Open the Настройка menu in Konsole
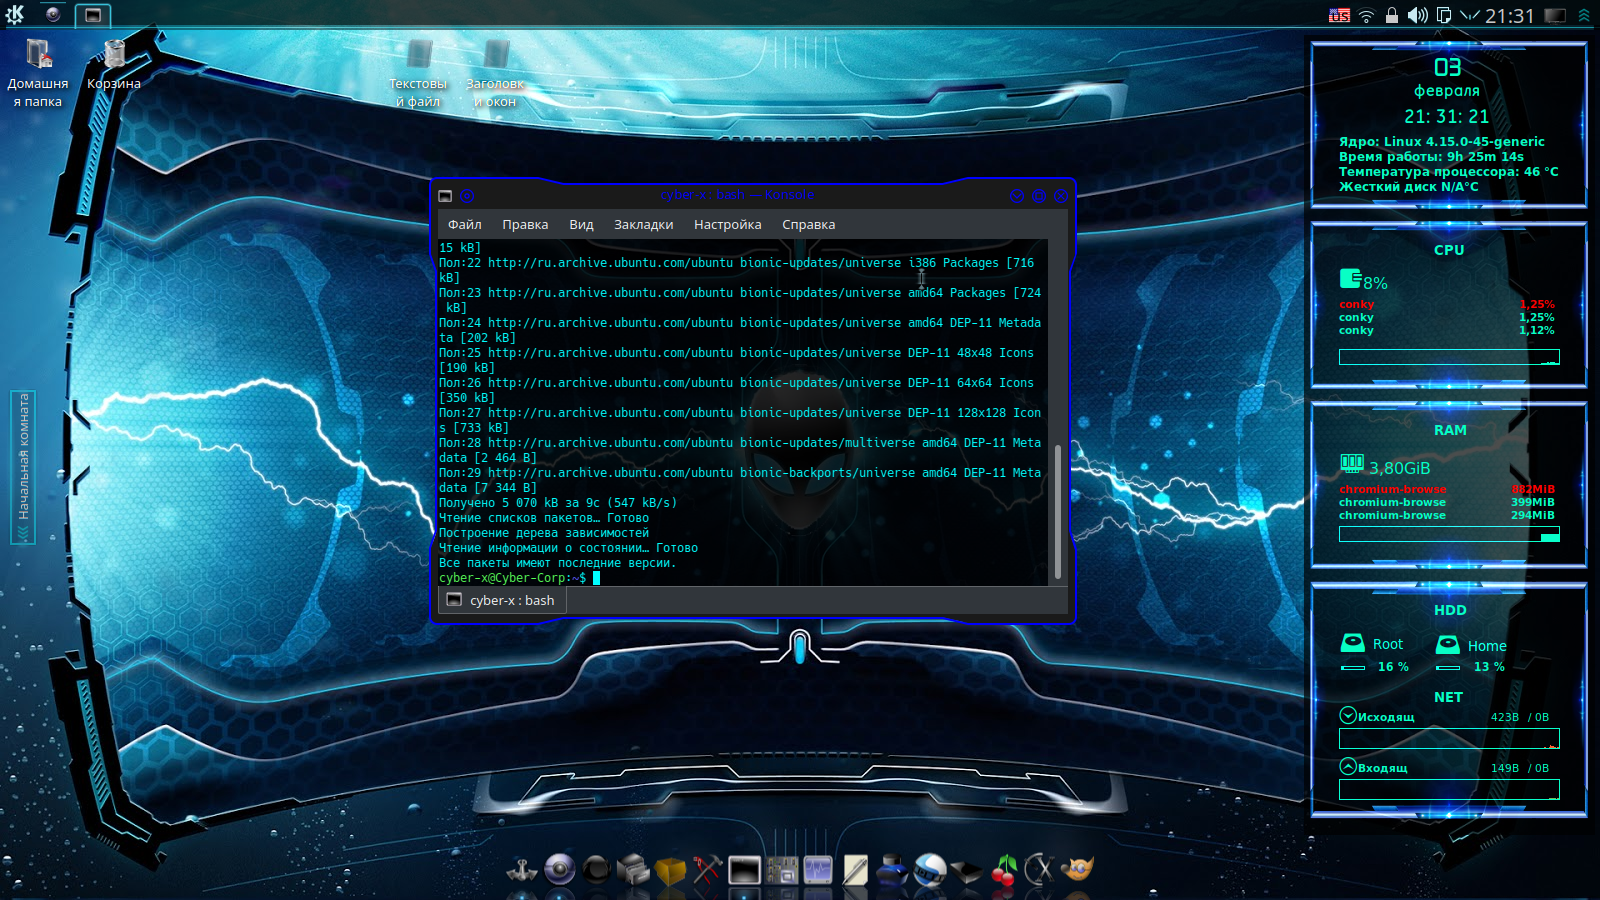Viewport: 1600px width, 900px height. coord(727,225)
